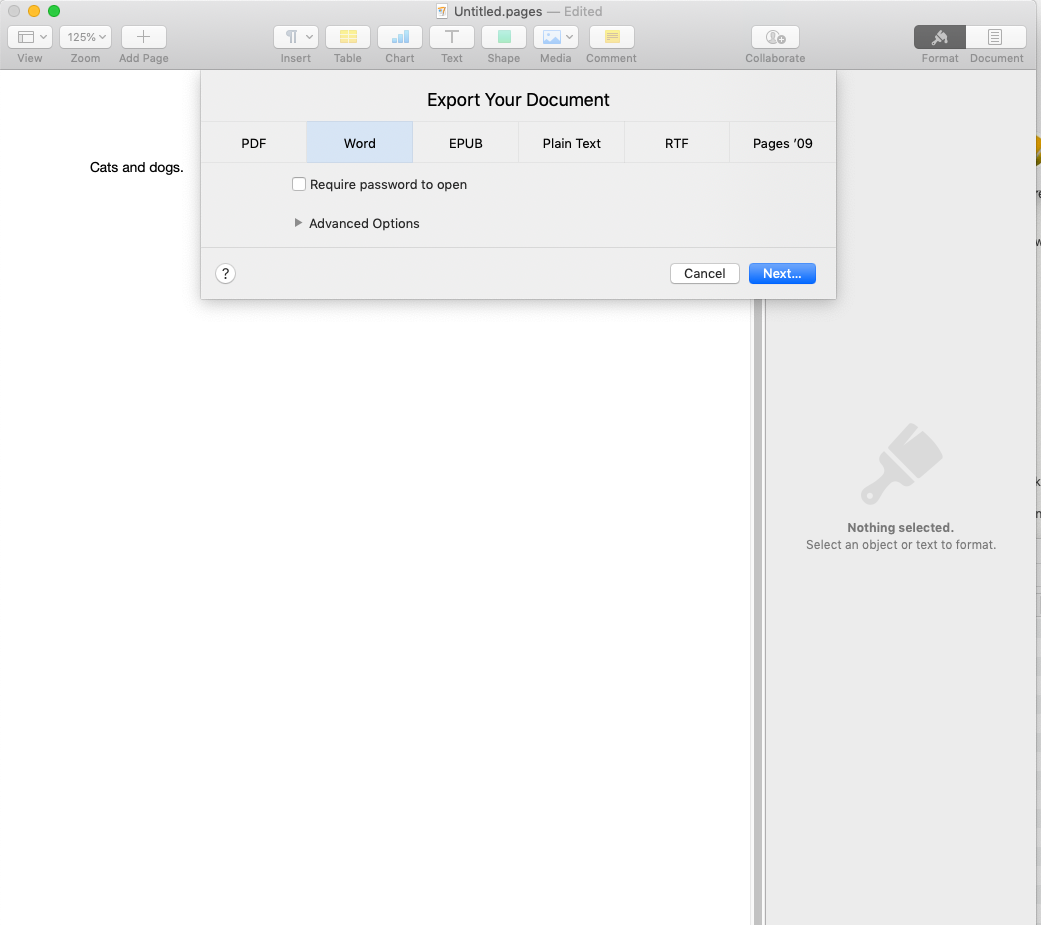Open export help question mark
Viewport: 1041px width, 925px height.
coord(225,274)
